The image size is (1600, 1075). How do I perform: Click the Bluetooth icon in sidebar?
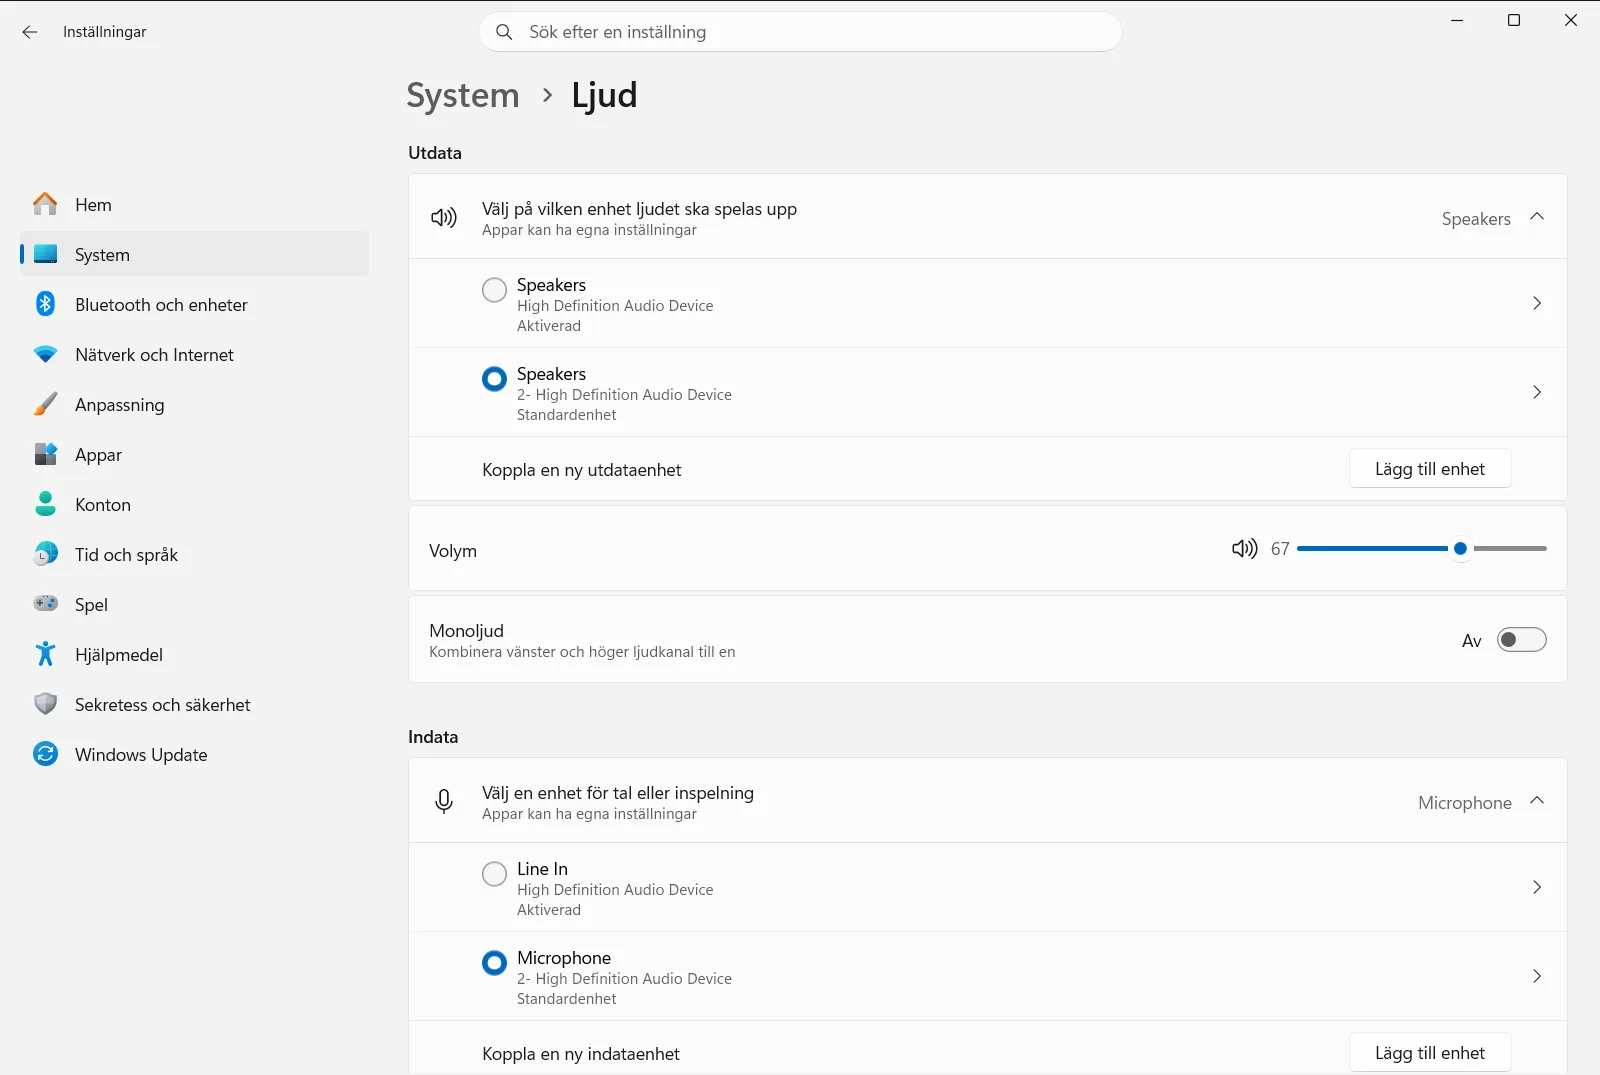coord(45,304)
